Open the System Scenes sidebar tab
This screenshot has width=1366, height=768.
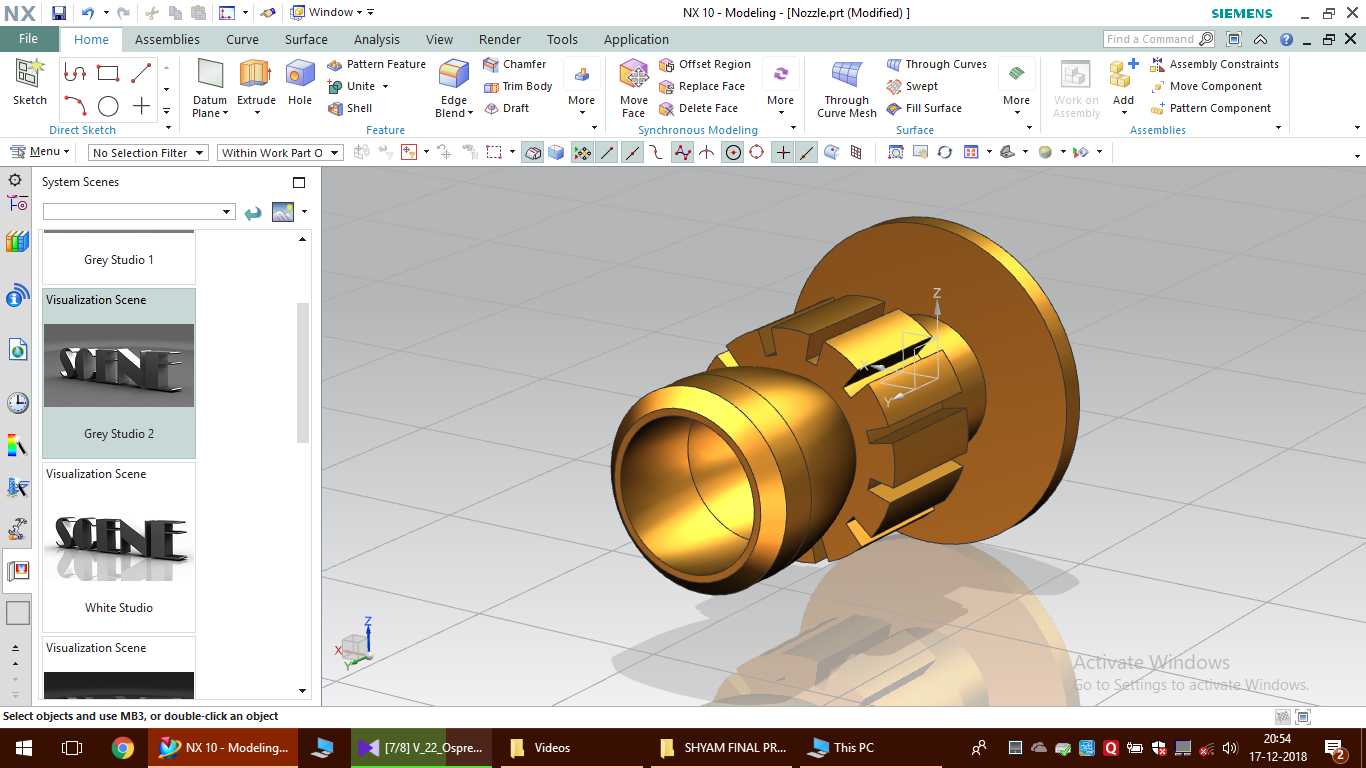click(x=17, y=571)
